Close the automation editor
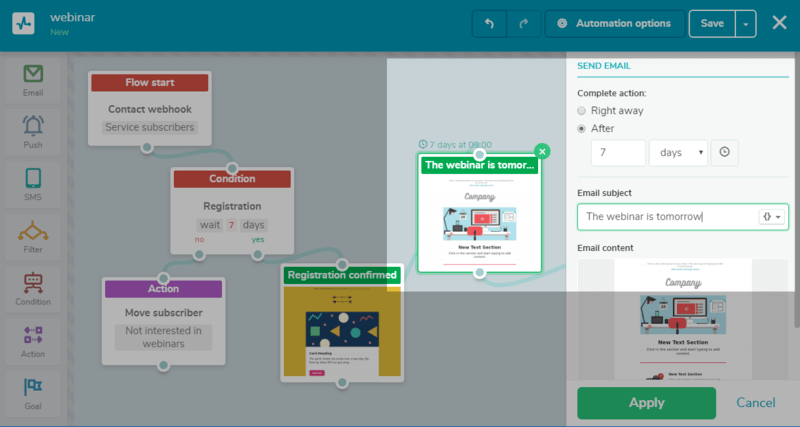Image resolution: width=800 pixels, height=427 pixels. pyautogui.click(x=779, y=22)
